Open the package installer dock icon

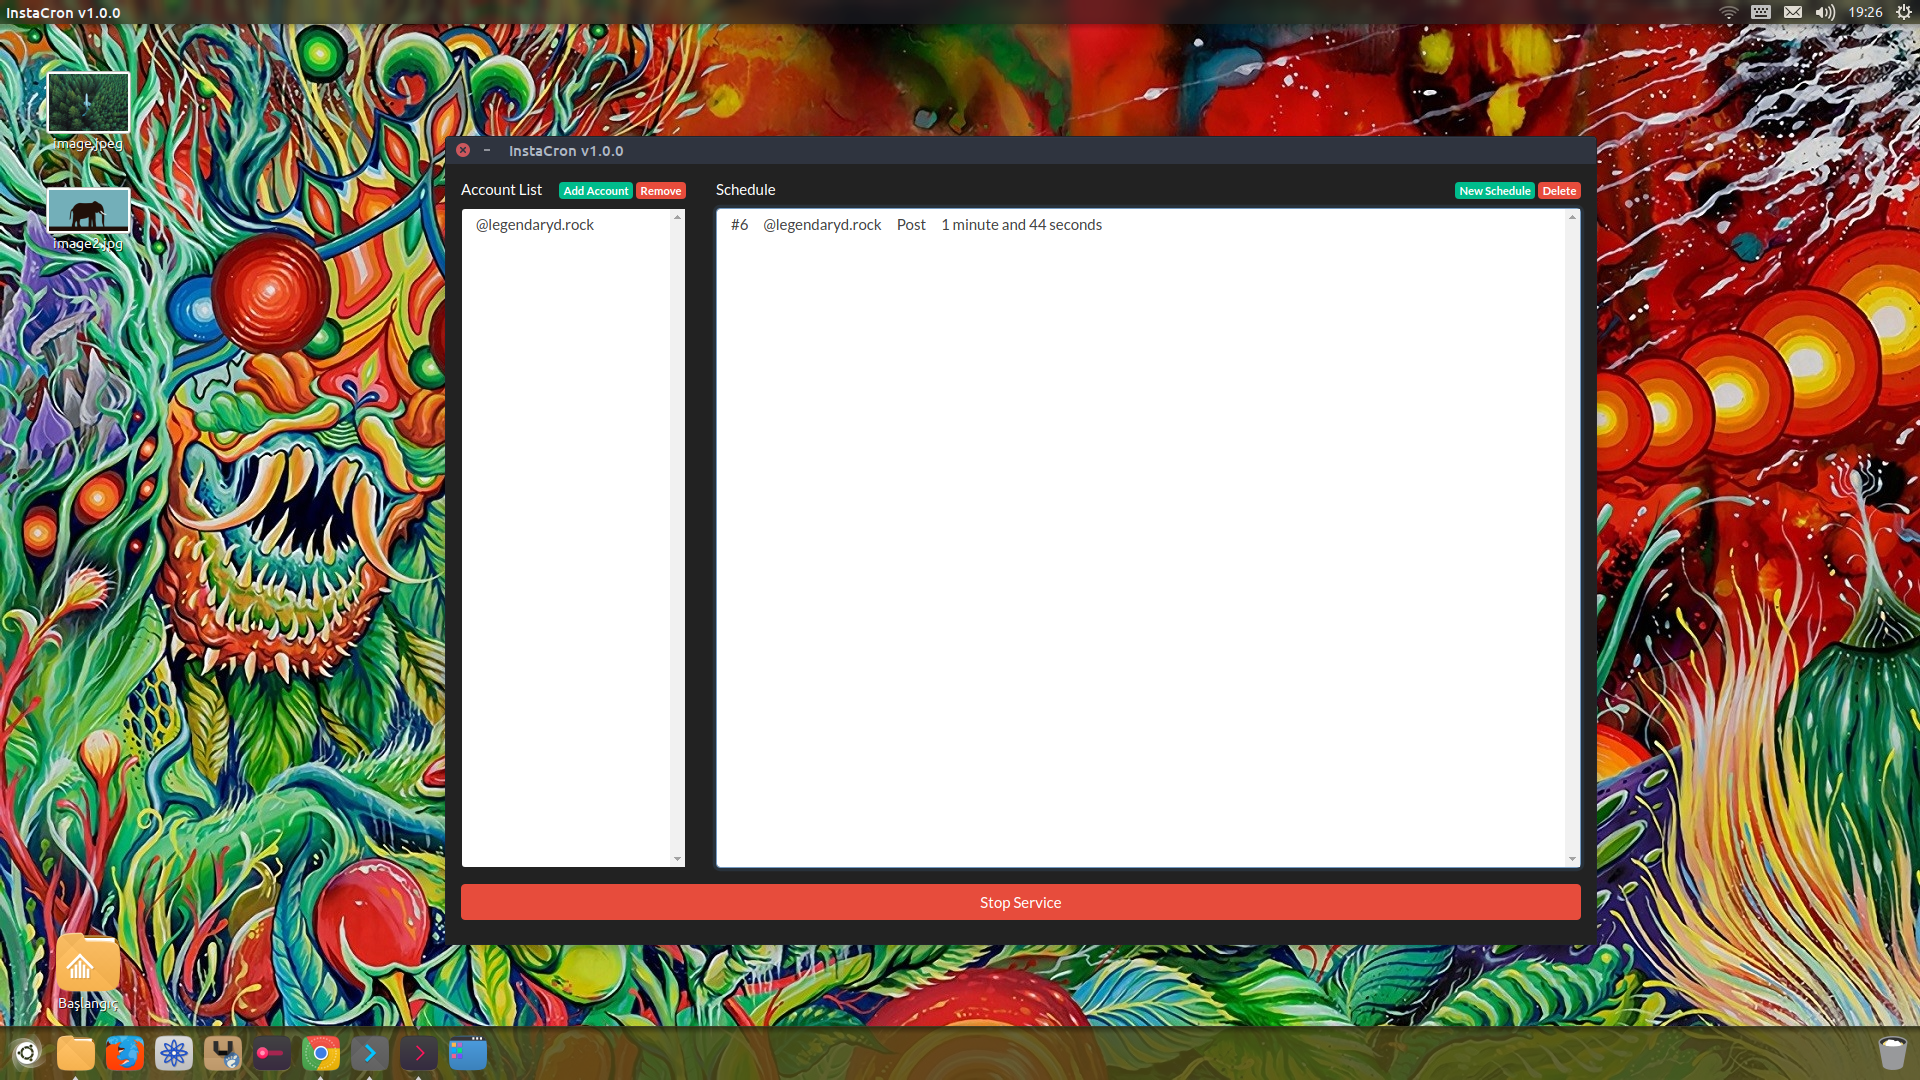[x=223, y=1053]
